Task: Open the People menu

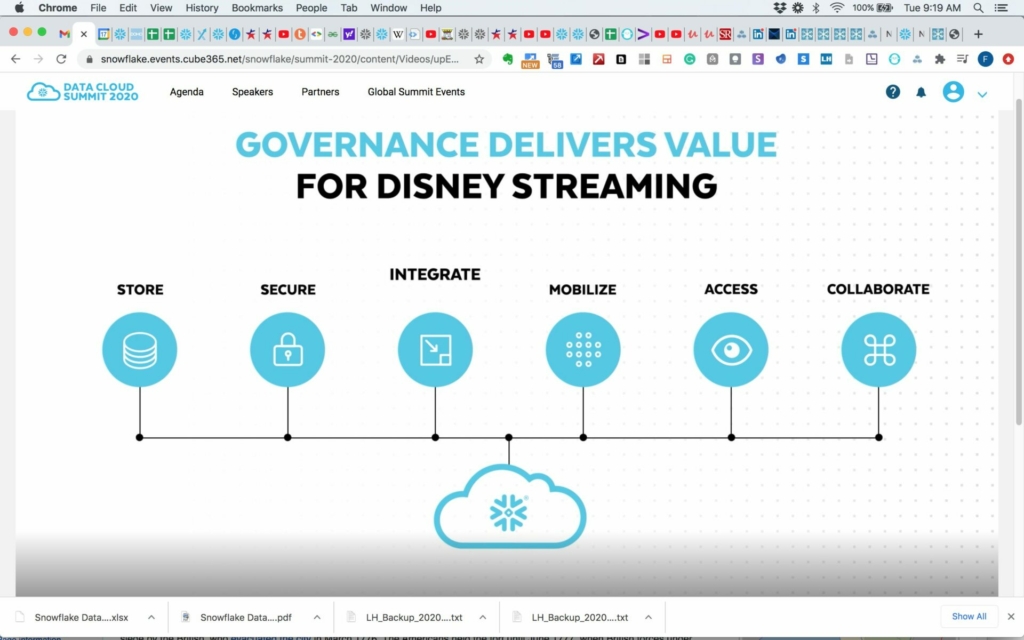Action: [312, 8]
